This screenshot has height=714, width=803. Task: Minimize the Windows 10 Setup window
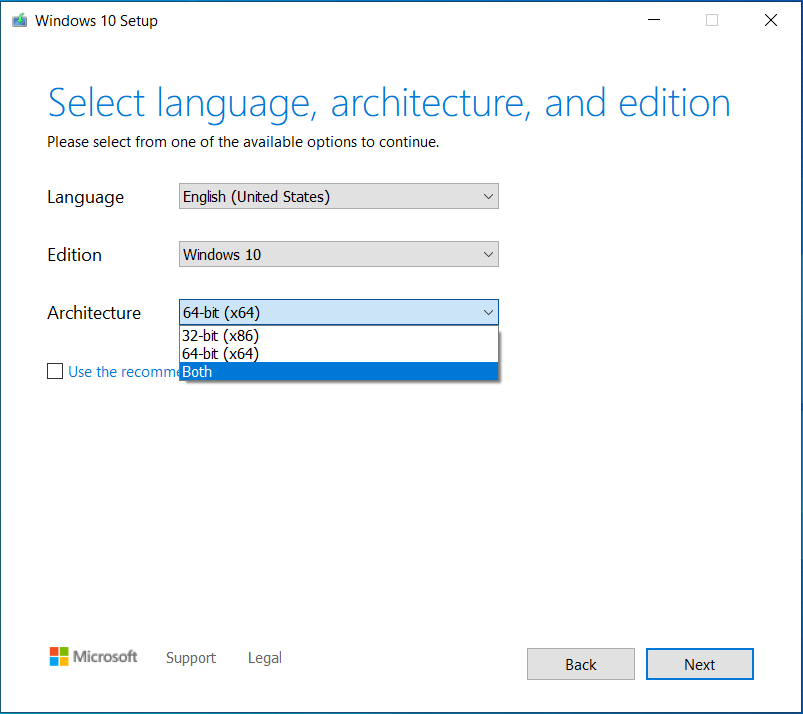click(654, 20)
